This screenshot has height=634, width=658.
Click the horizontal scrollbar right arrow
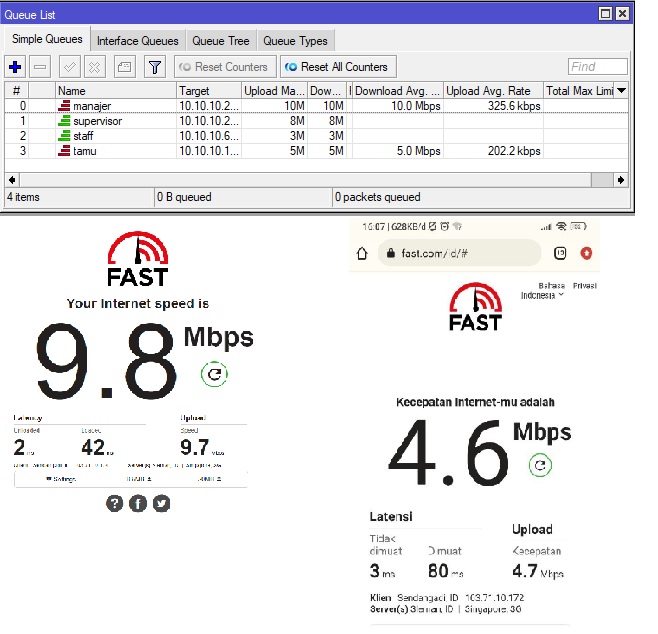[x=621, y=180]
